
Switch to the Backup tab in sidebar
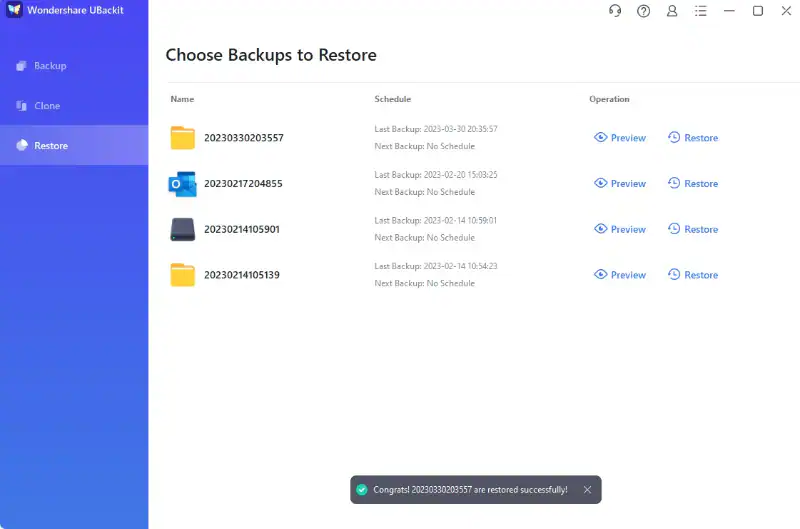pos(50,66)
